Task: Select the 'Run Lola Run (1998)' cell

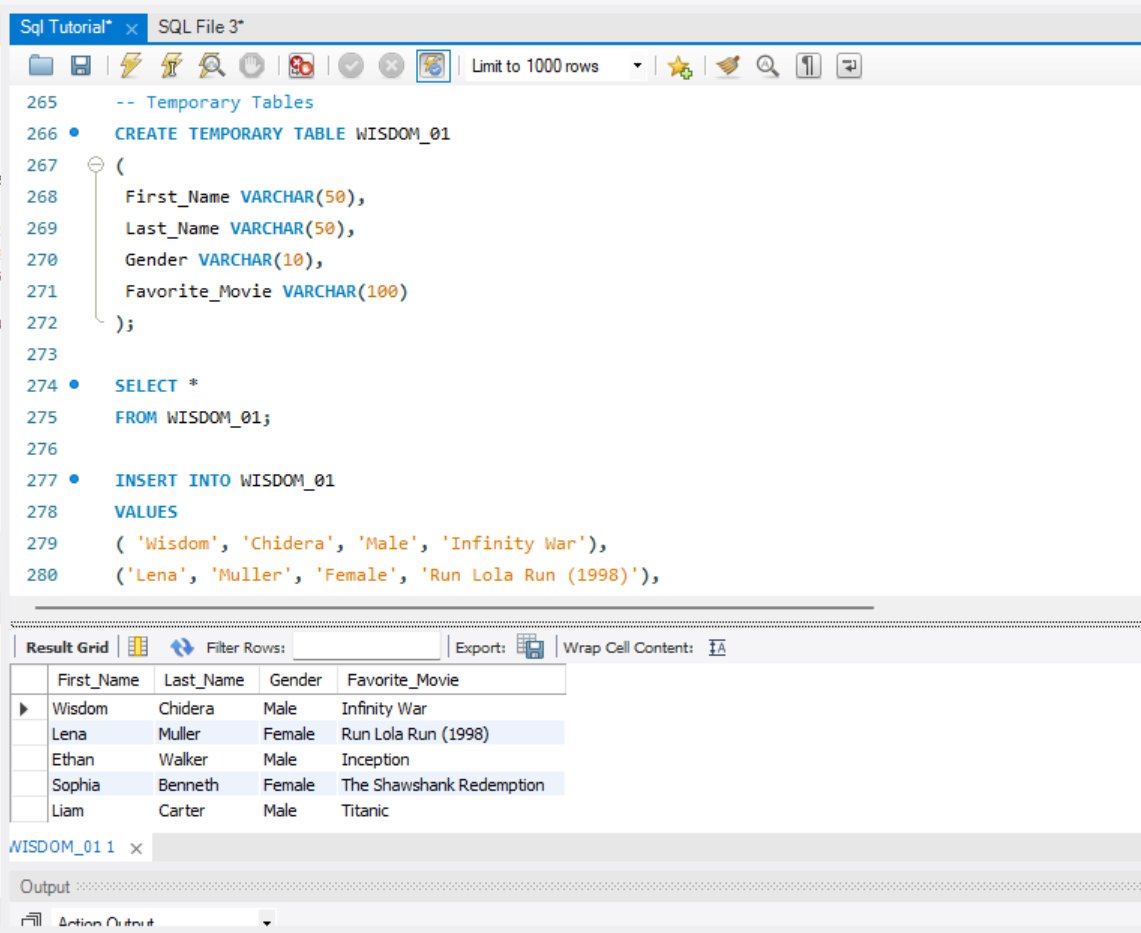Action: point(451,734)
